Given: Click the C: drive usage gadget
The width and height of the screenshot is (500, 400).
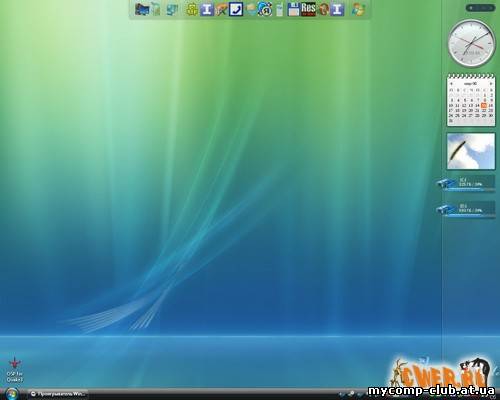Looking at the screenshot, I should click(x=467, y=184).
